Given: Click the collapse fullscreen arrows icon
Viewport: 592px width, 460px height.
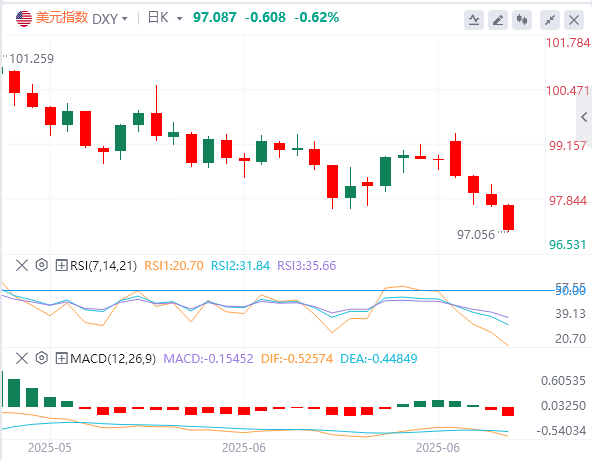Looking at the screenshot, I should coord(550,20).
